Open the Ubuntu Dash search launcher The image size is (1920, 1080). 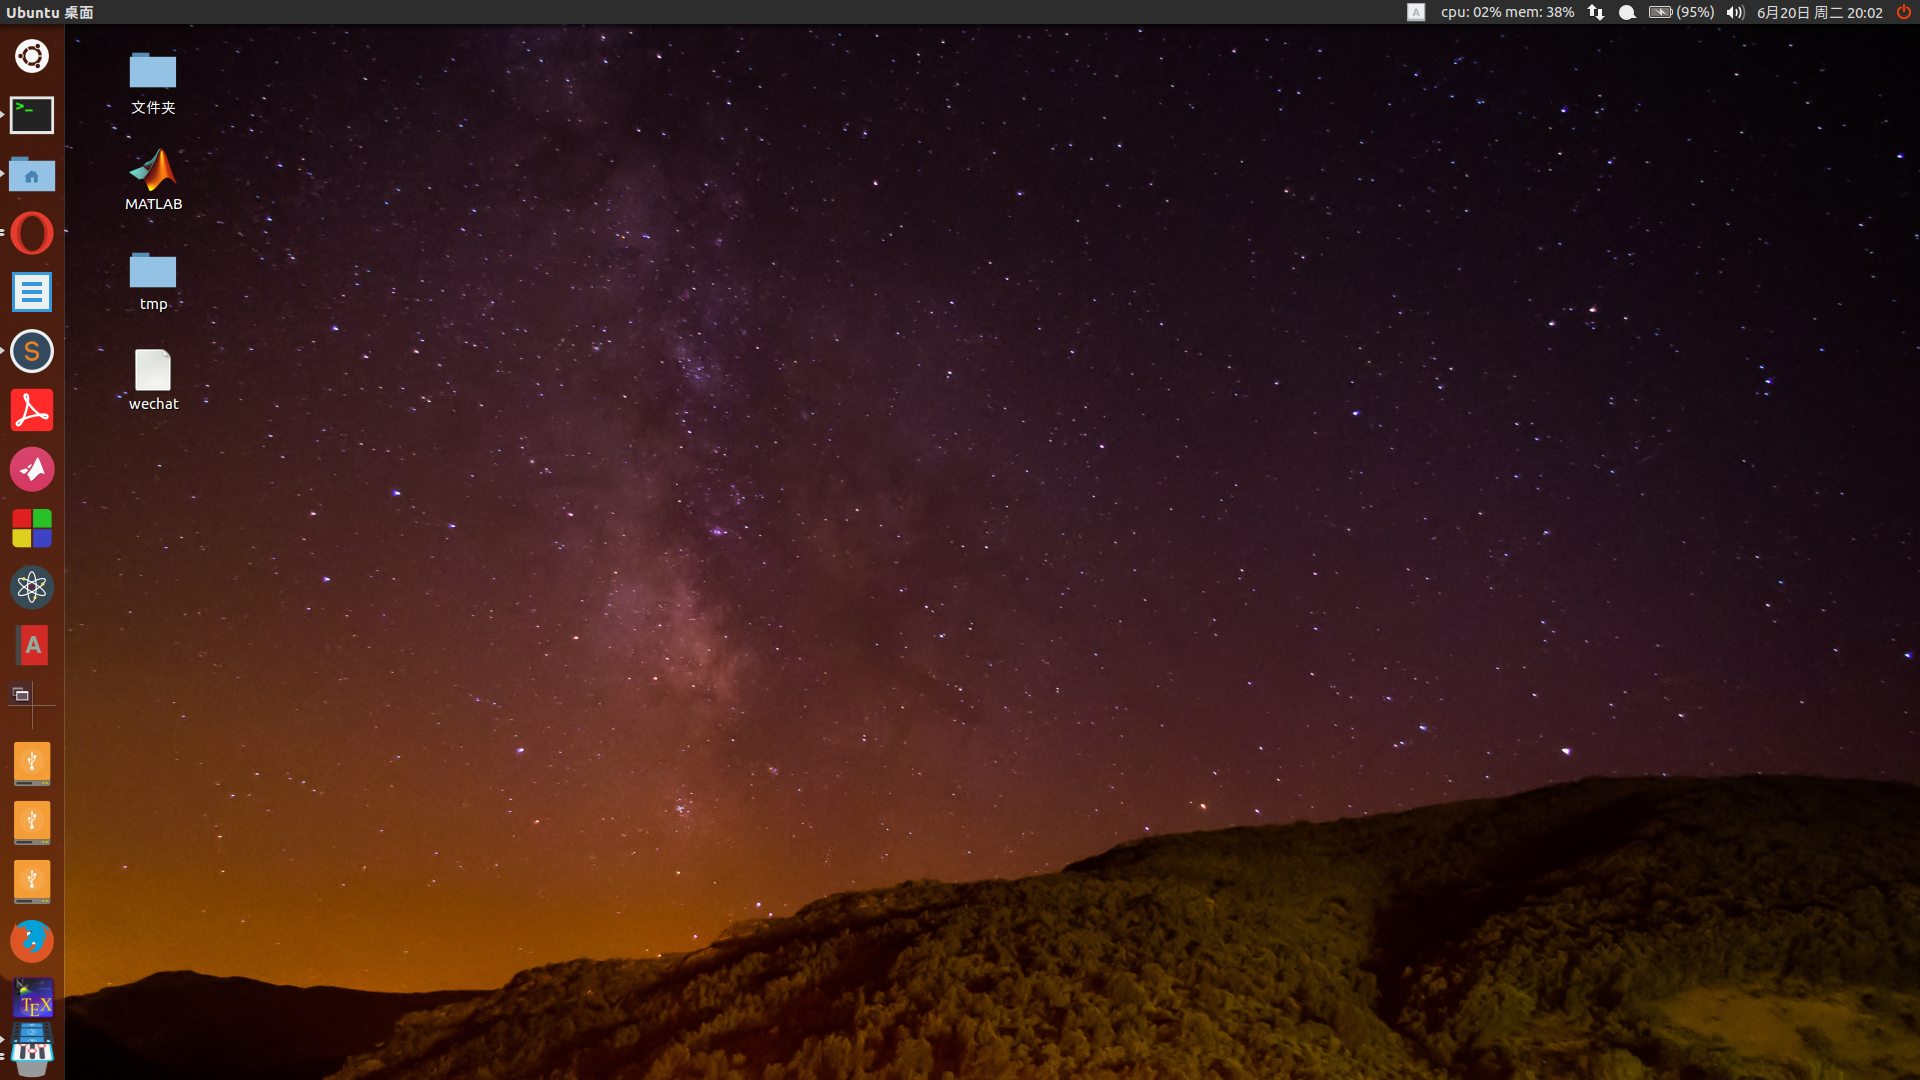(x=32, y=56)
